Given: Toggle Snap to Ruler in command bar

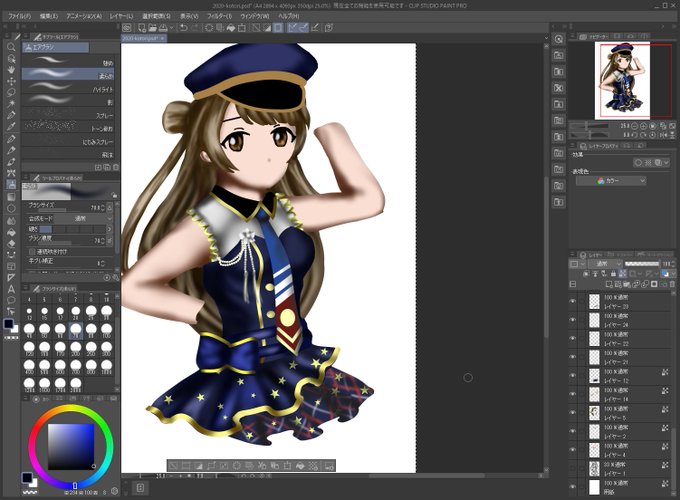Looking at the screenshot, I should [x=293, y=28].
